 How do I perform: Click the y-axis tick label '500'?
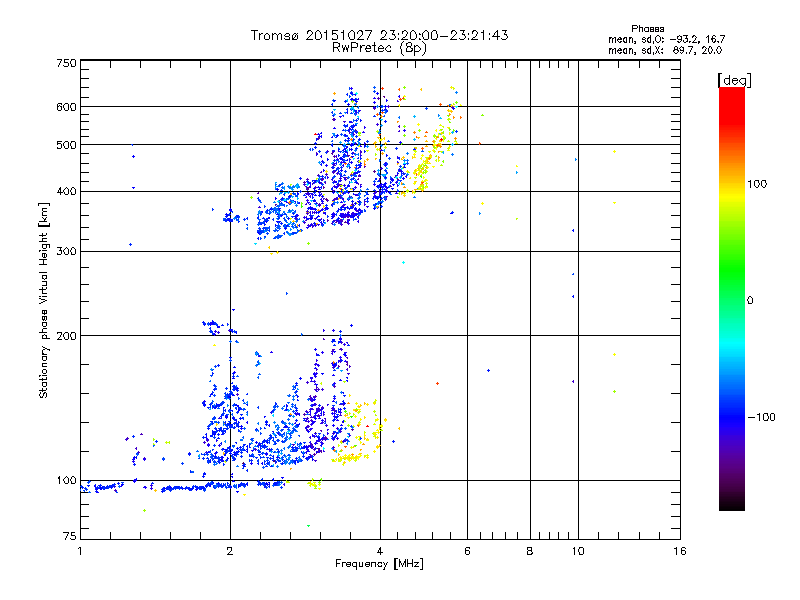[66, 145]
